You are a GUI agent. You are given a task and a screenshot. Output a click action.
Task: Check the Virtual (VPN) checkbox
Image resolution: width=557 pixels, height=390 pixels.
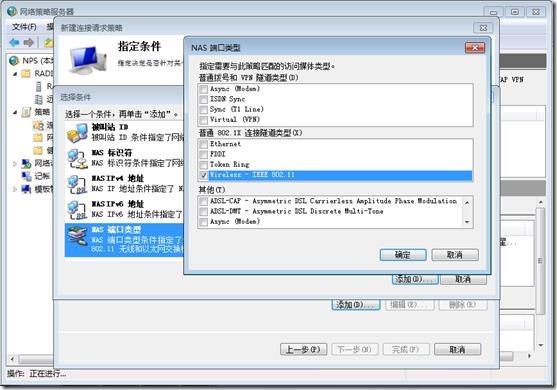(x=204, y=120)
